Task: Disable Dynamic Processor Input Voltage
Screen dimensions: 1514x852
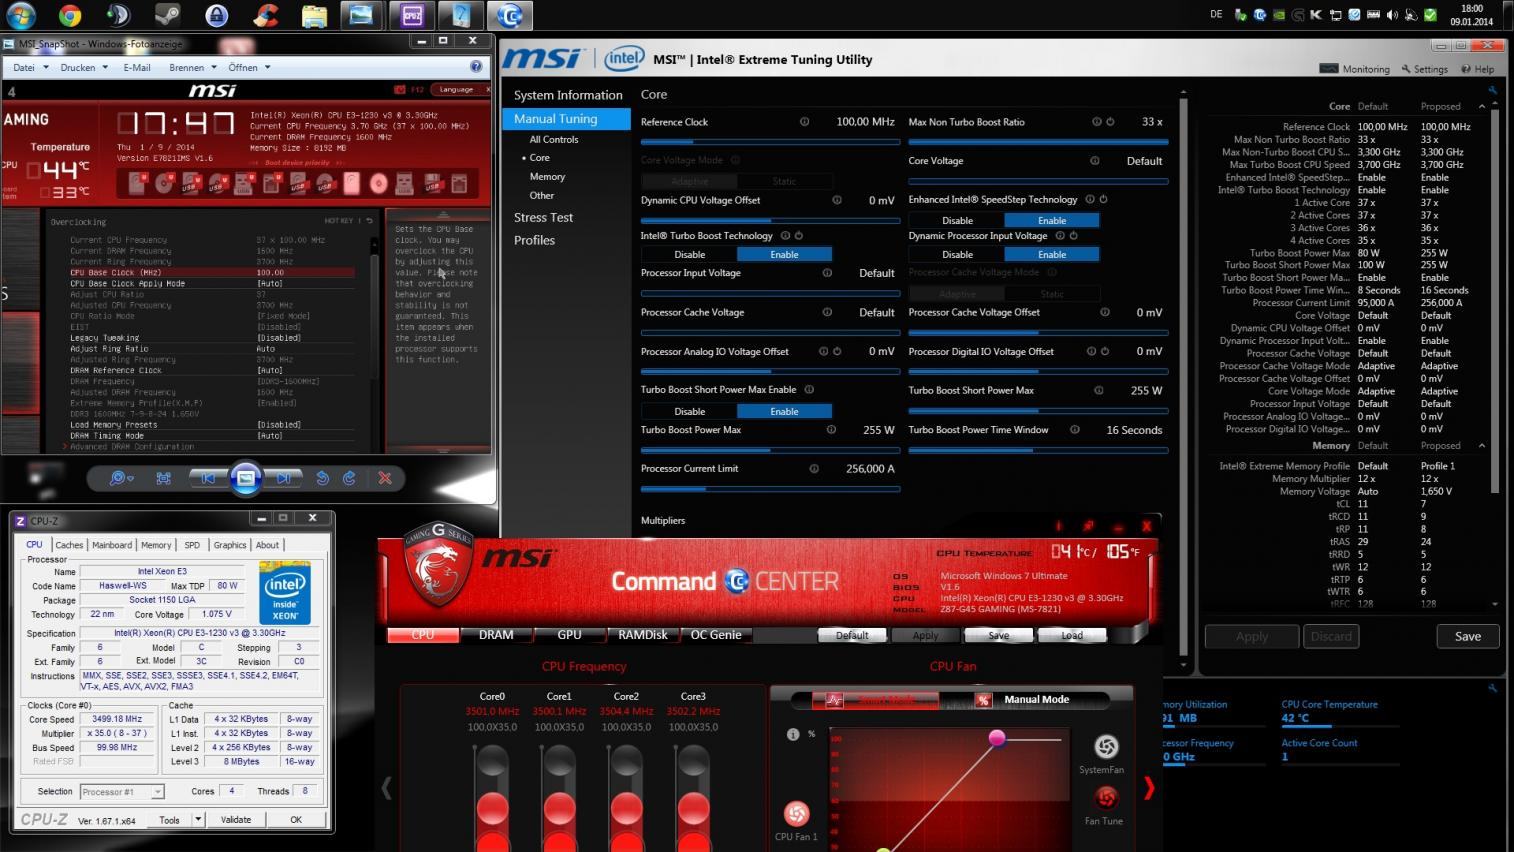Action: [957, 254]
